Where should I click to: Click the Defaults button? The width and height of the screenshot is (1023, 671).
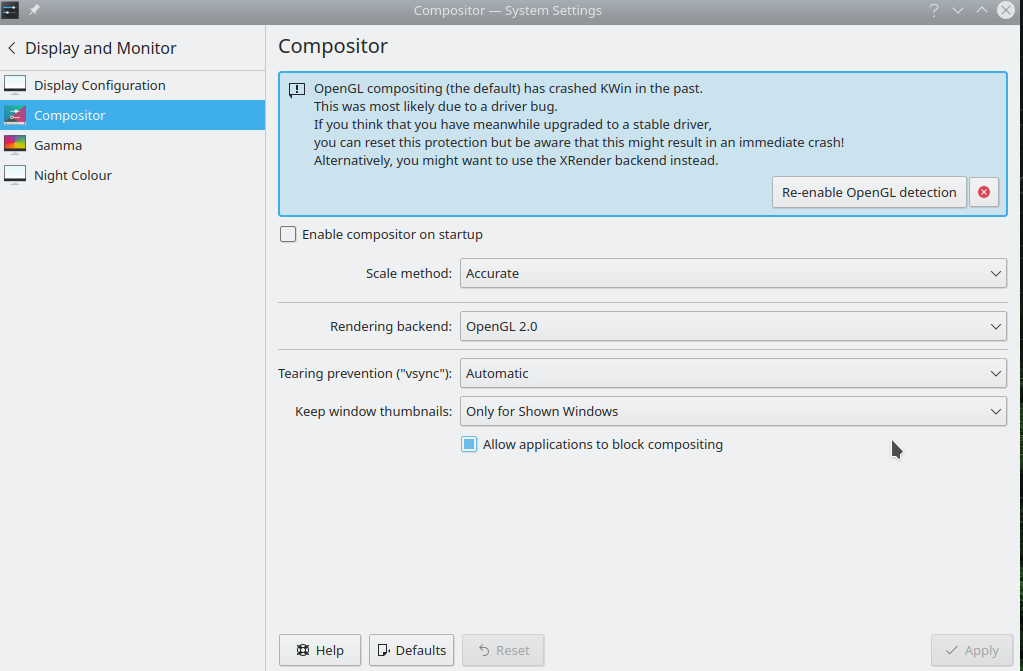pyautogui.click(x=411, y=650)
